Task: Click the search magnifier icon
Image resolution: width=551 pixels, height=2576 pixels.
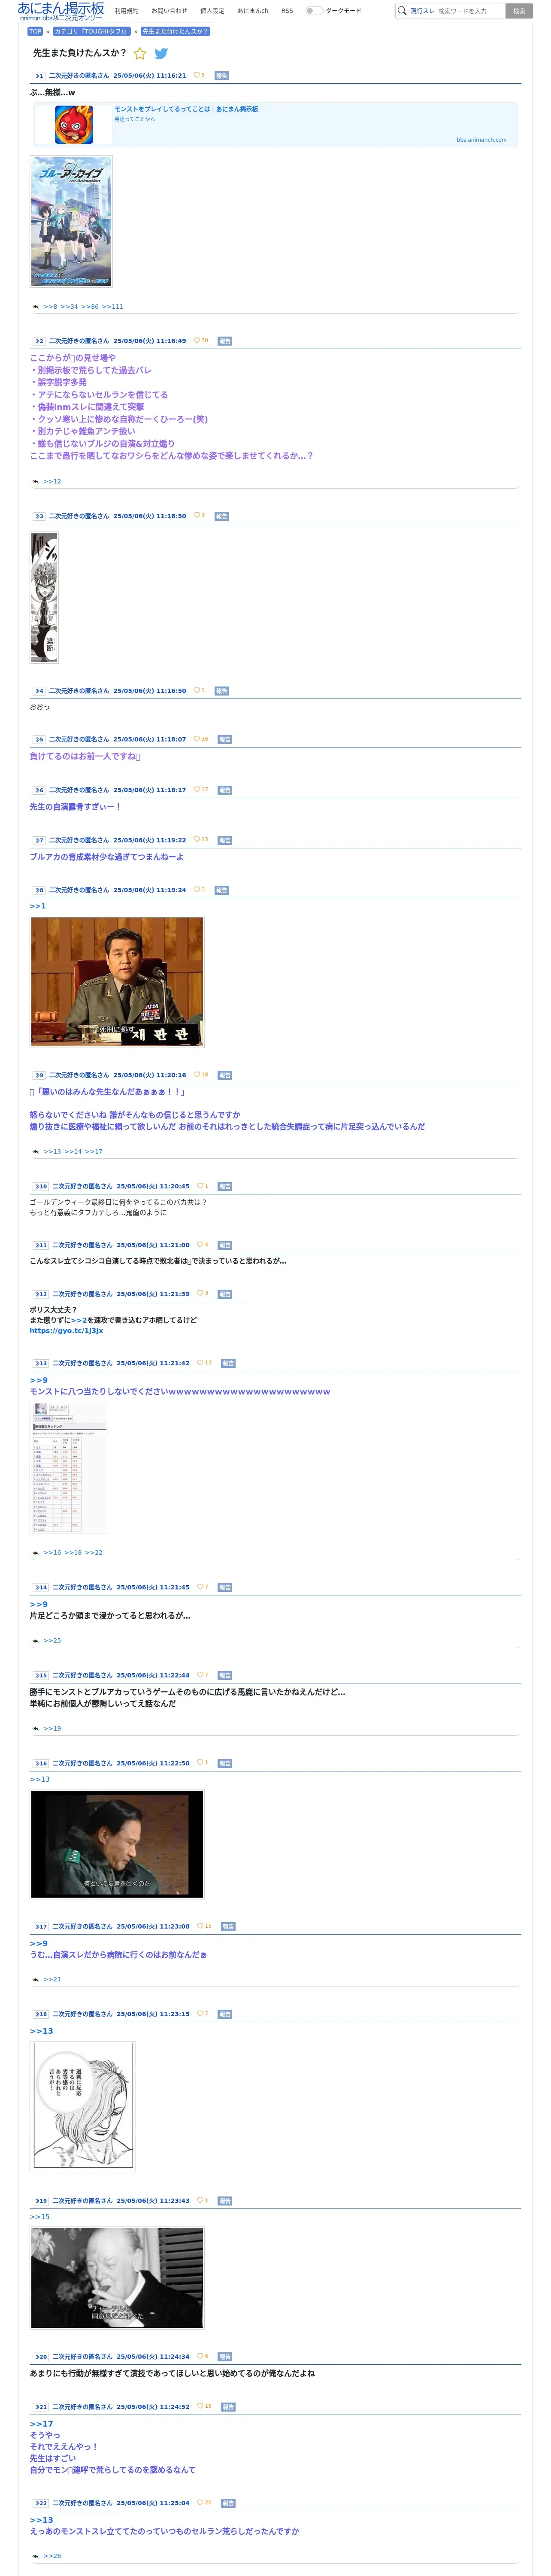Action: 402,11
